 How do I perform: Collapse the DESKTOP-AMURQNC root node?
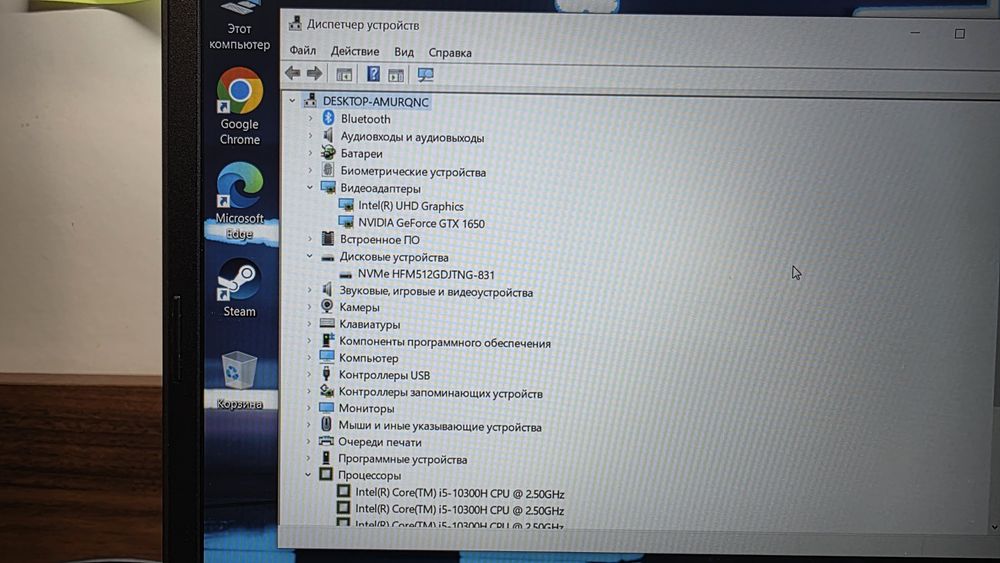pyautogui.click(x=292, y=100)
